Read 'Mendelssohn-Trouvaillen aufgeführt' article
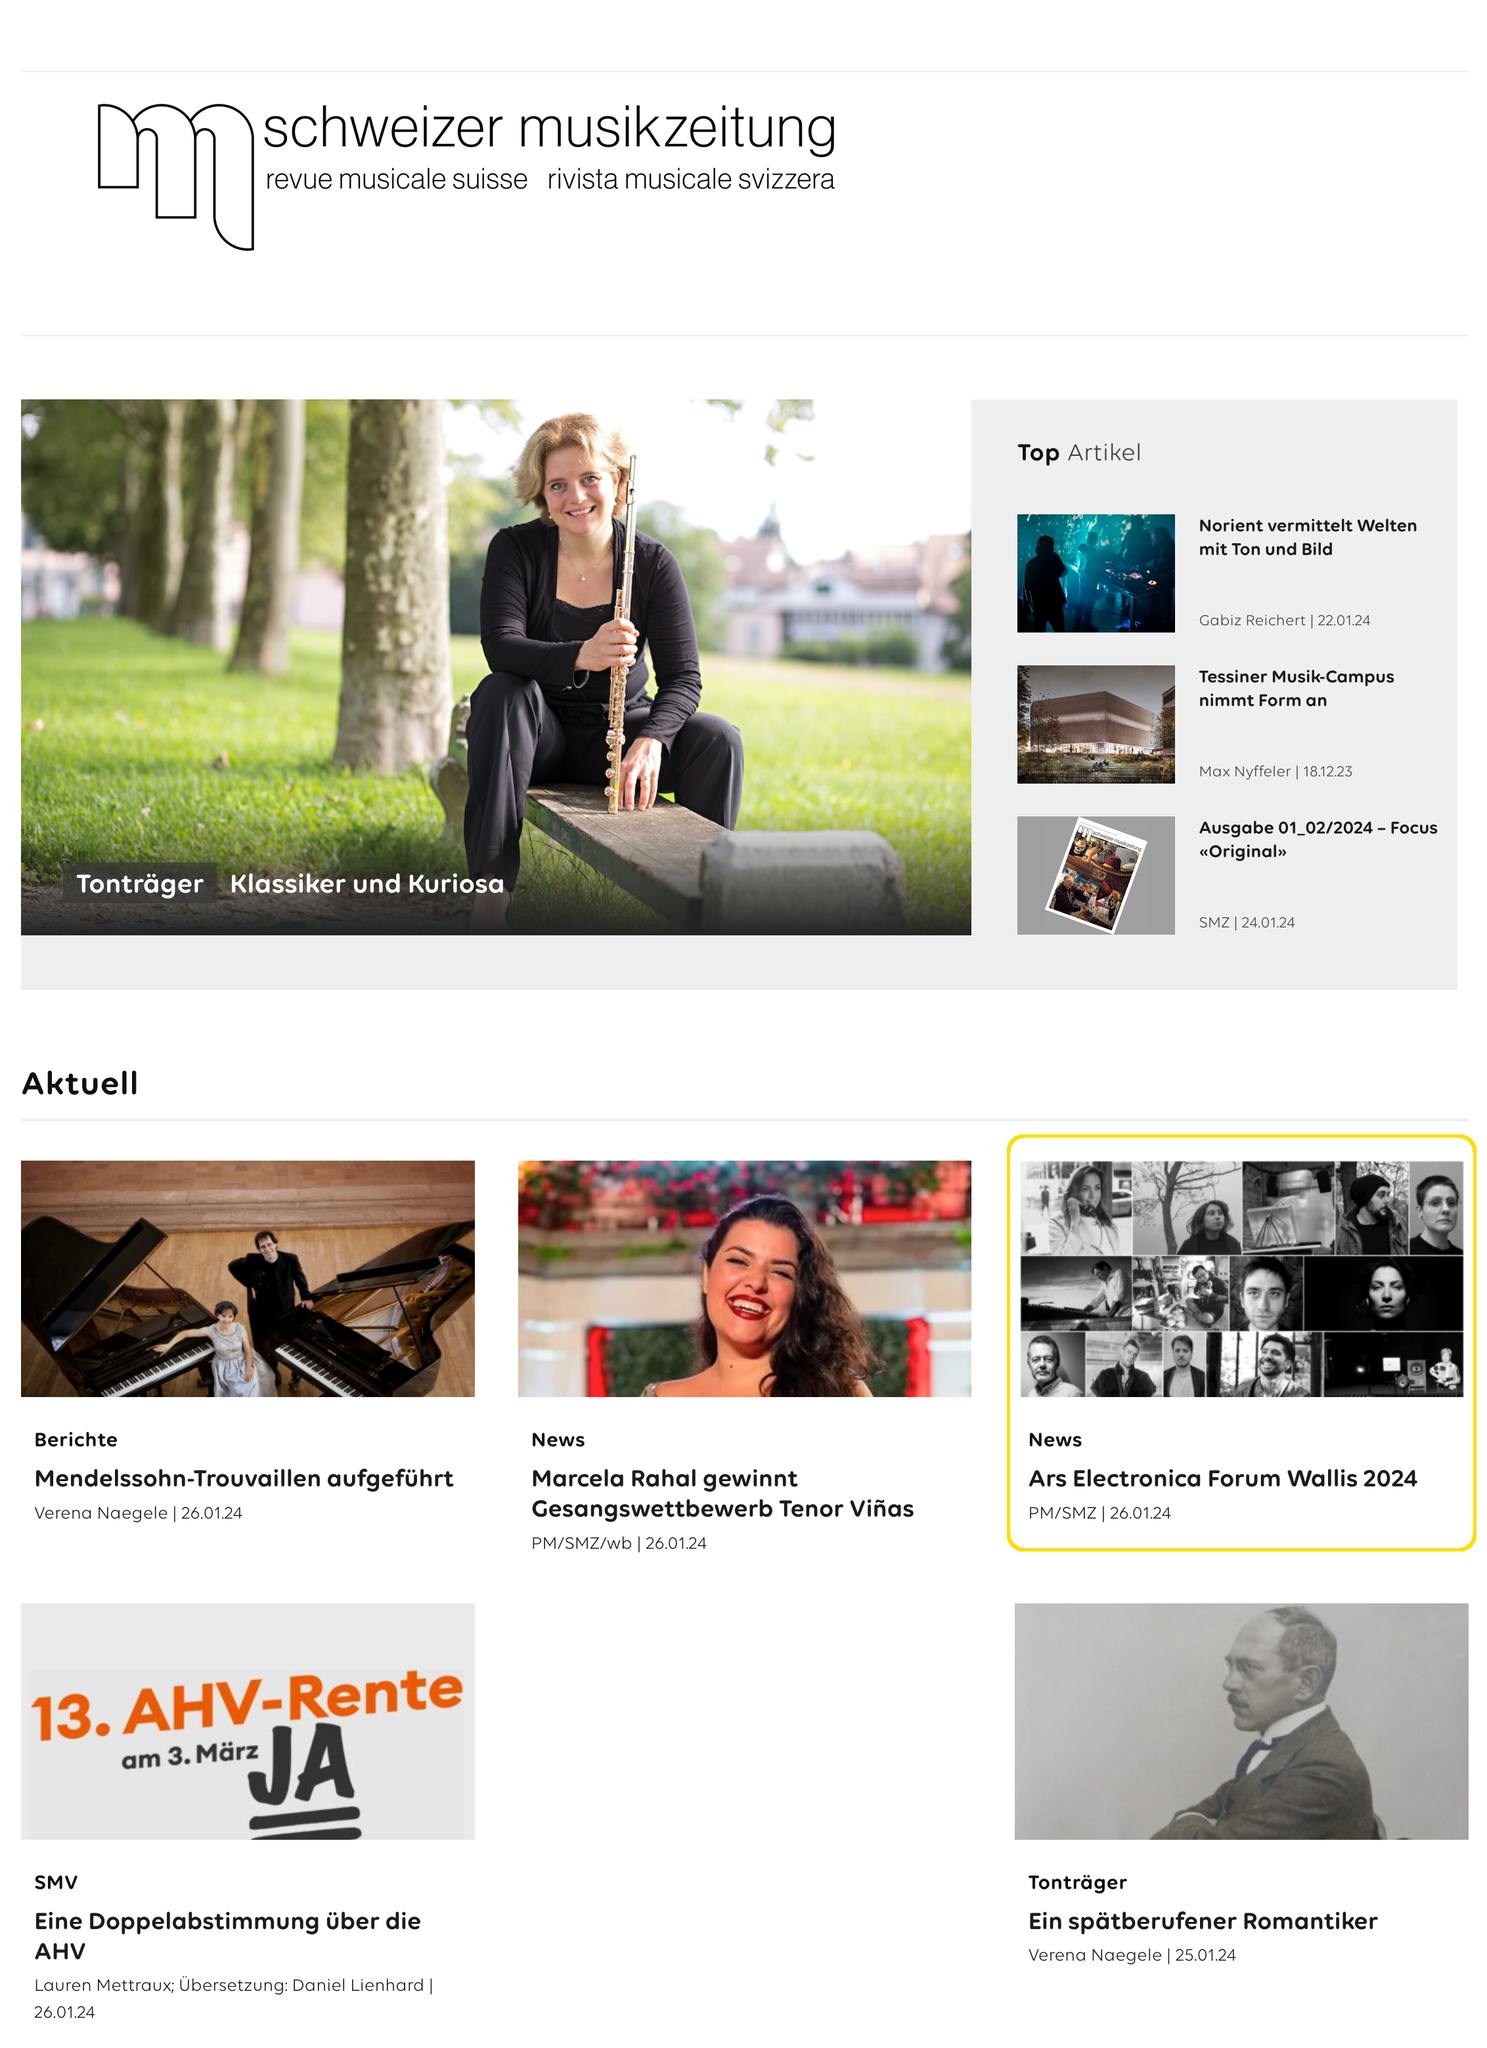Screen dimensions: 1487x2048 click(244, 1478)
